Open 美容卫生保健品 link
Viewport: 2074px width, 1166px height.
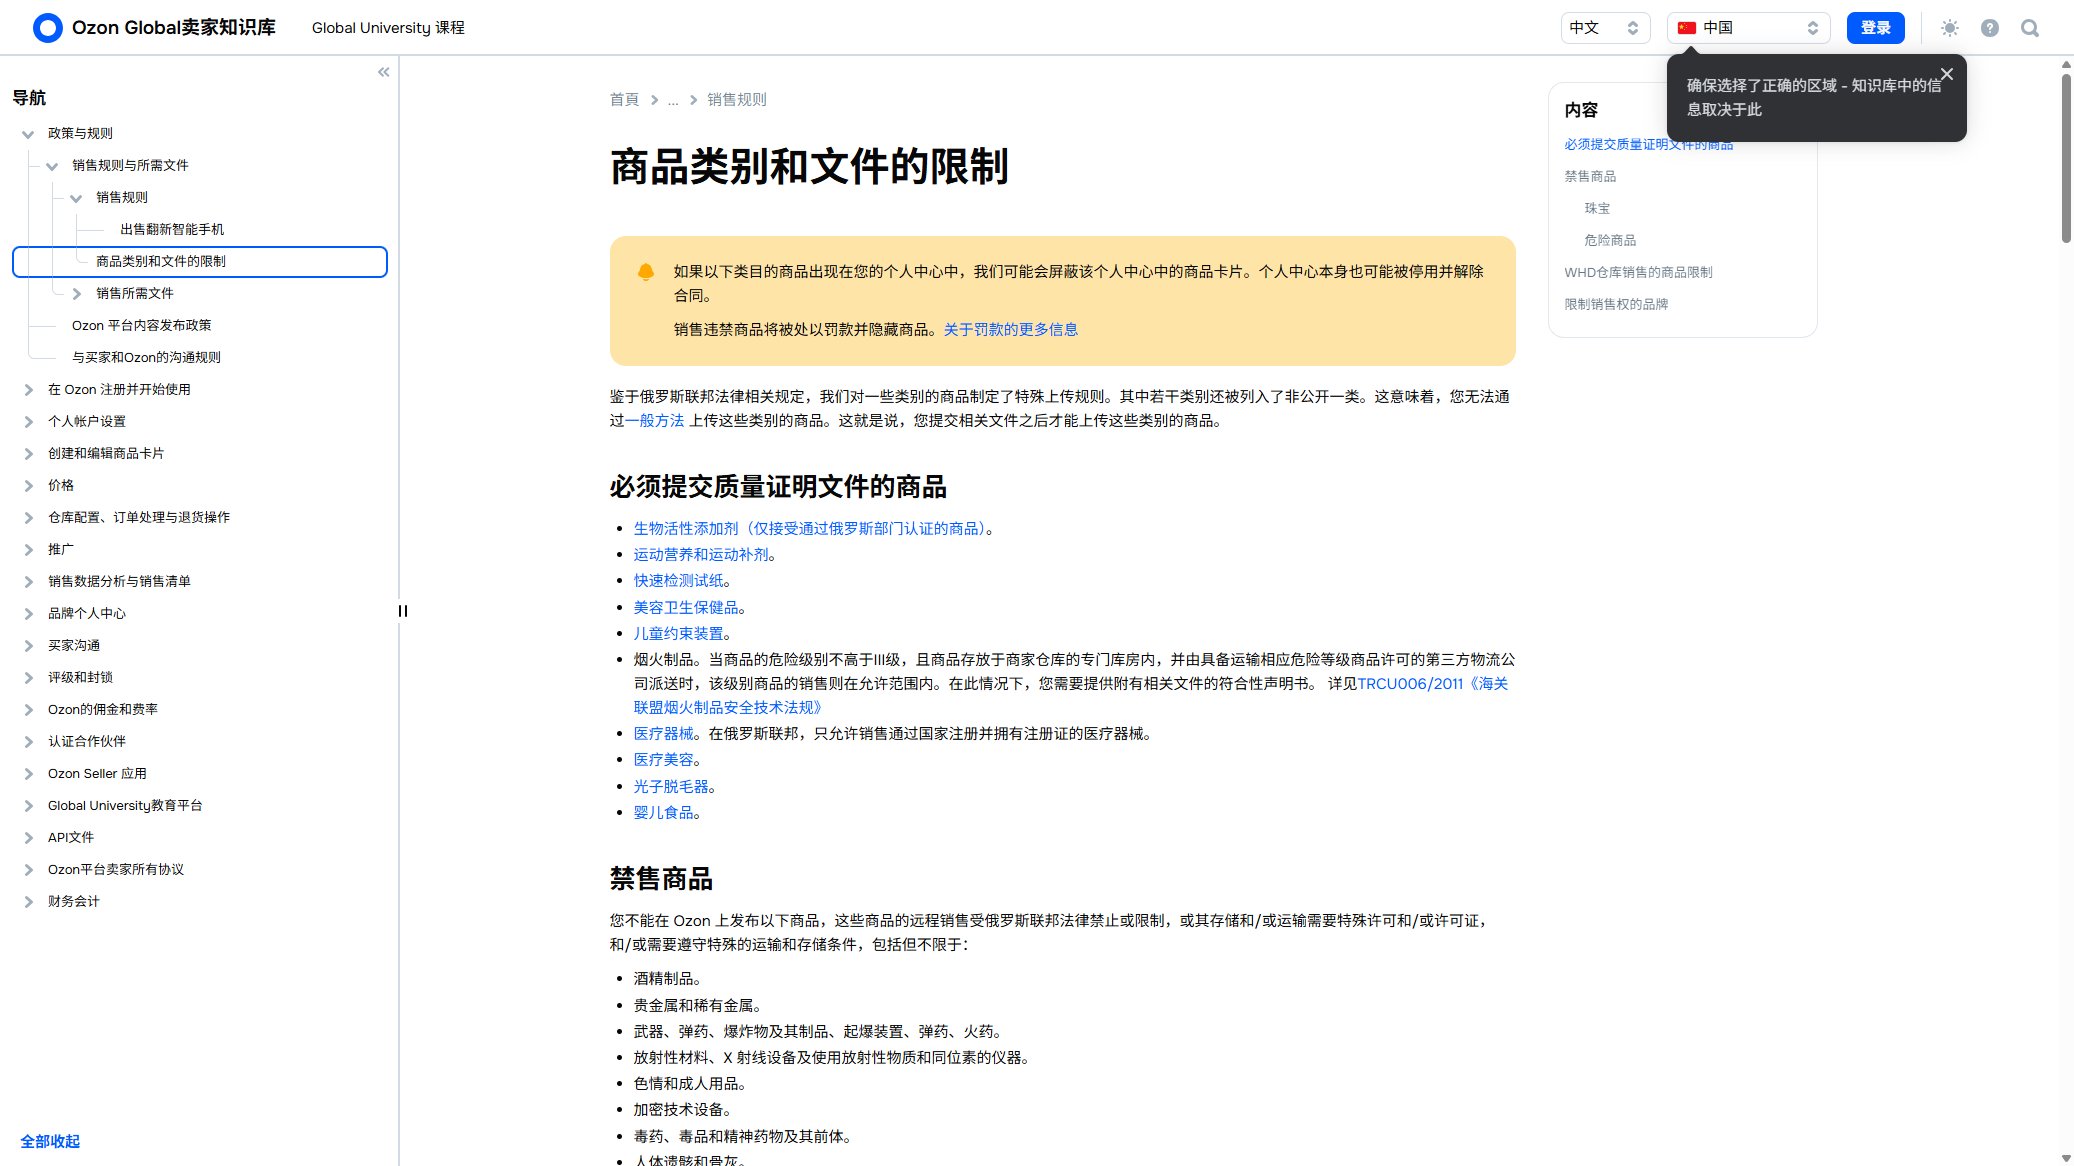[x=686, y=607]
